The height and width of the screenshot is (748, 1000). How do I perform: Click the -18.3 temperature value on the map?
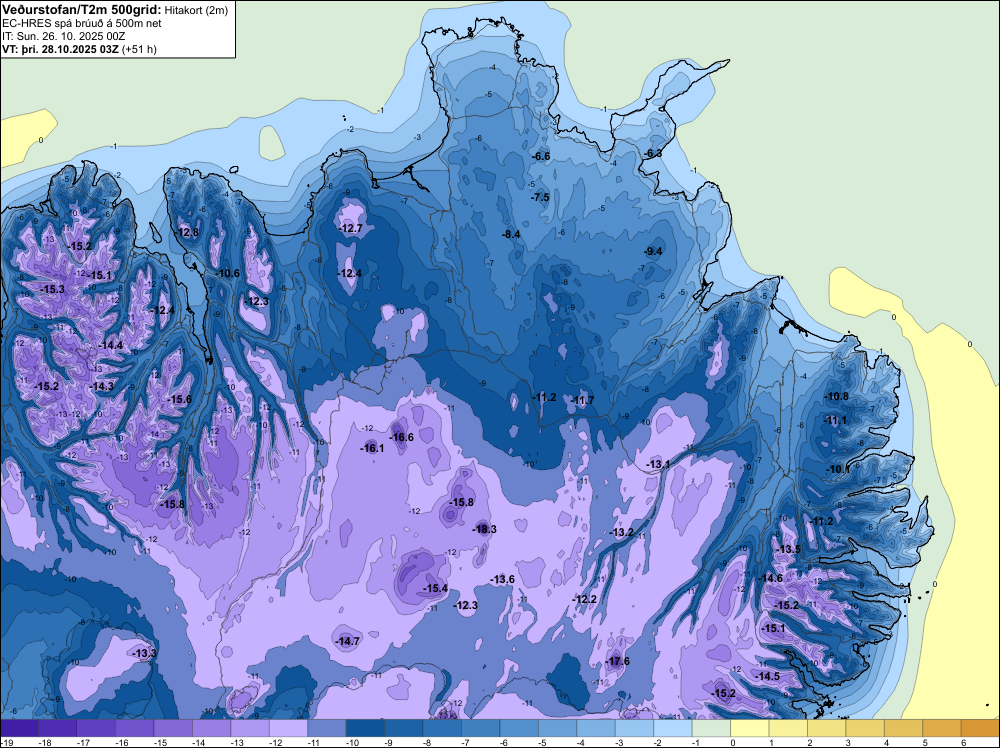pos(485,529)
